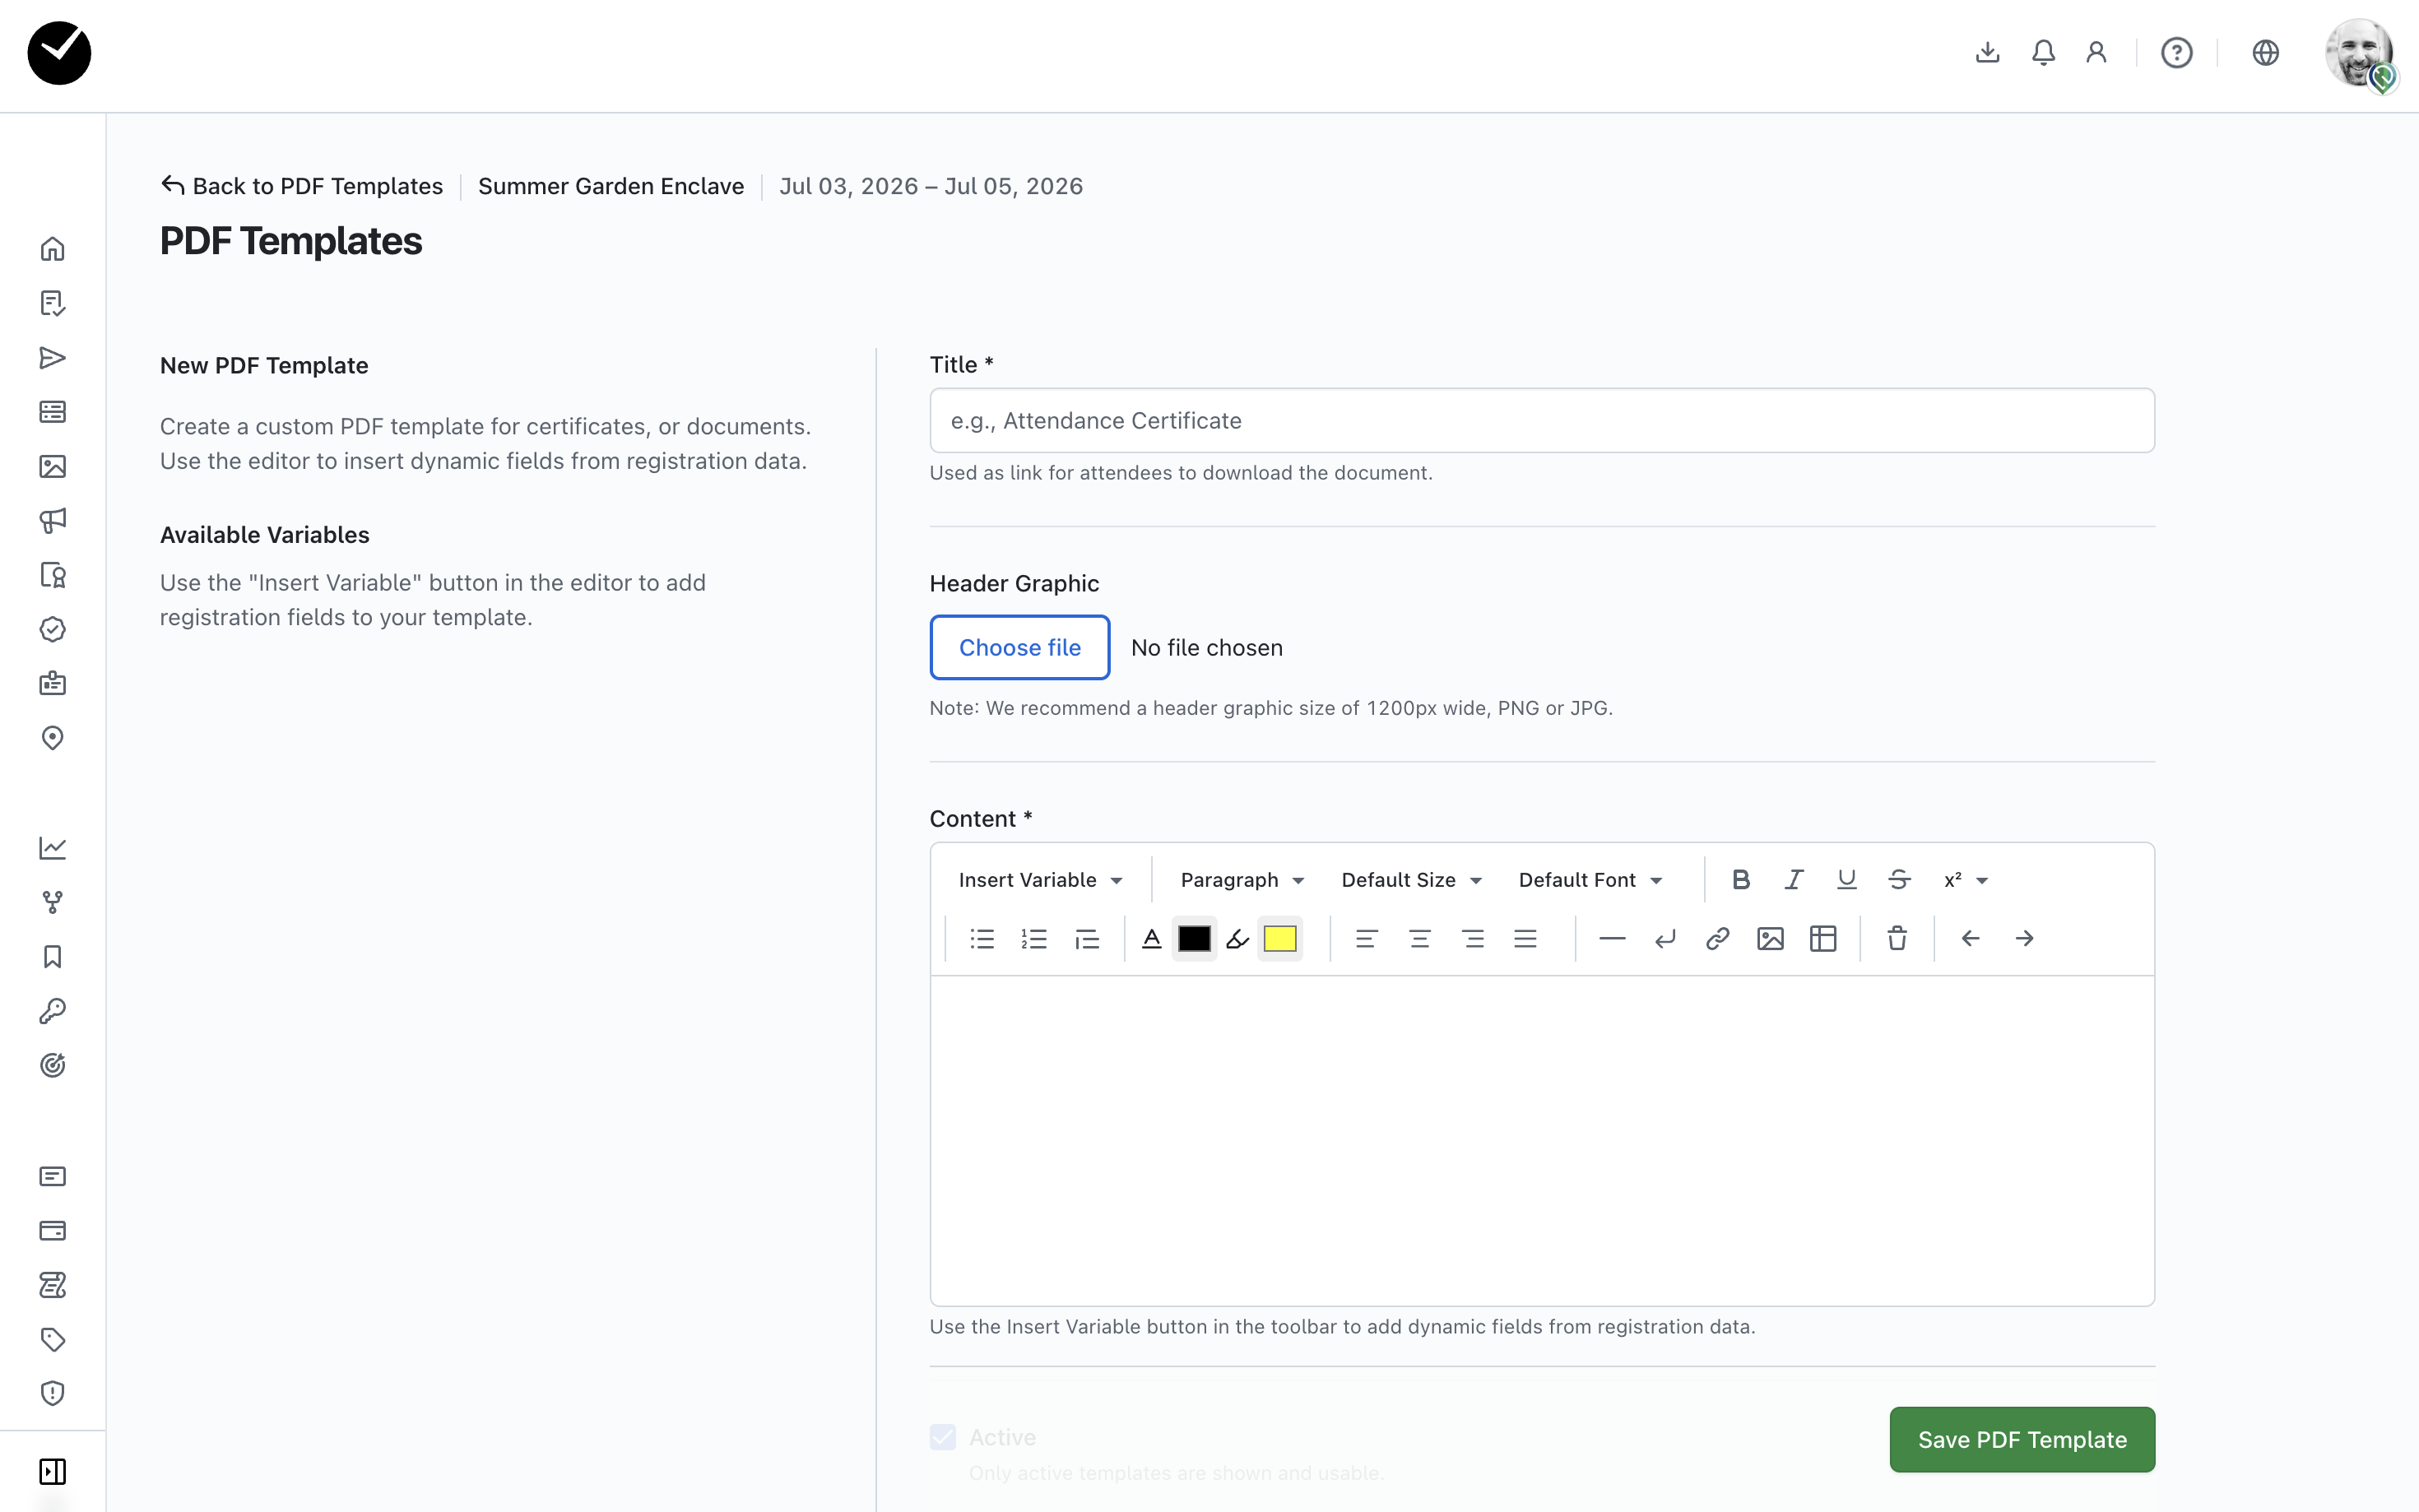Image resolution: width=2419 pixels, height=1512 pixels.
Task: Click Save PDF Template button
Action: click(2021, 1439)
